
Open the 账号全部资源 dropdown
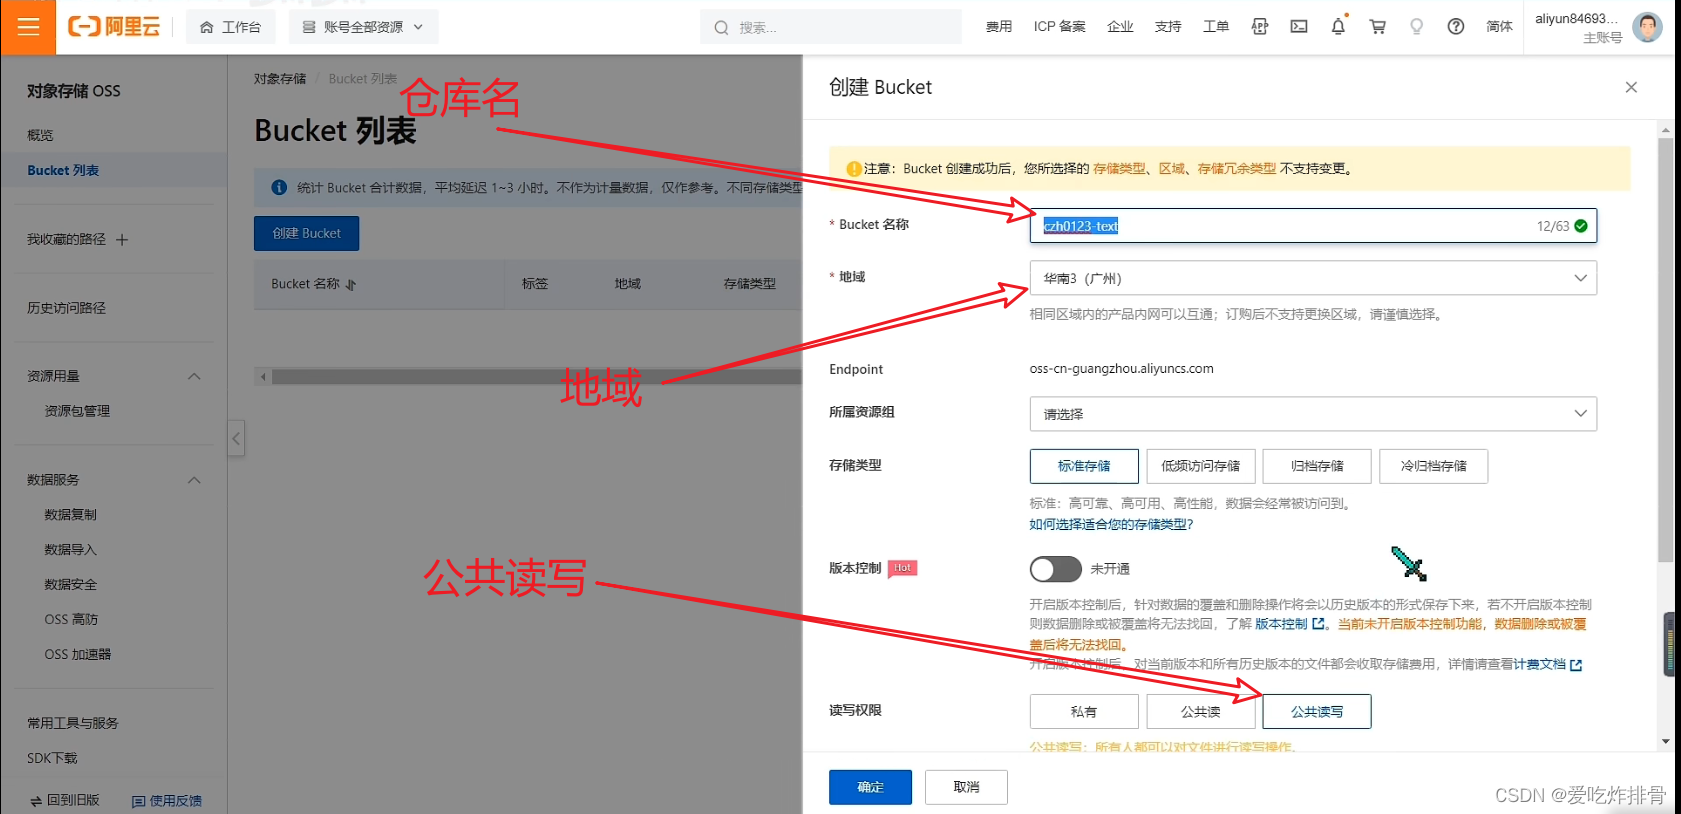364,27
